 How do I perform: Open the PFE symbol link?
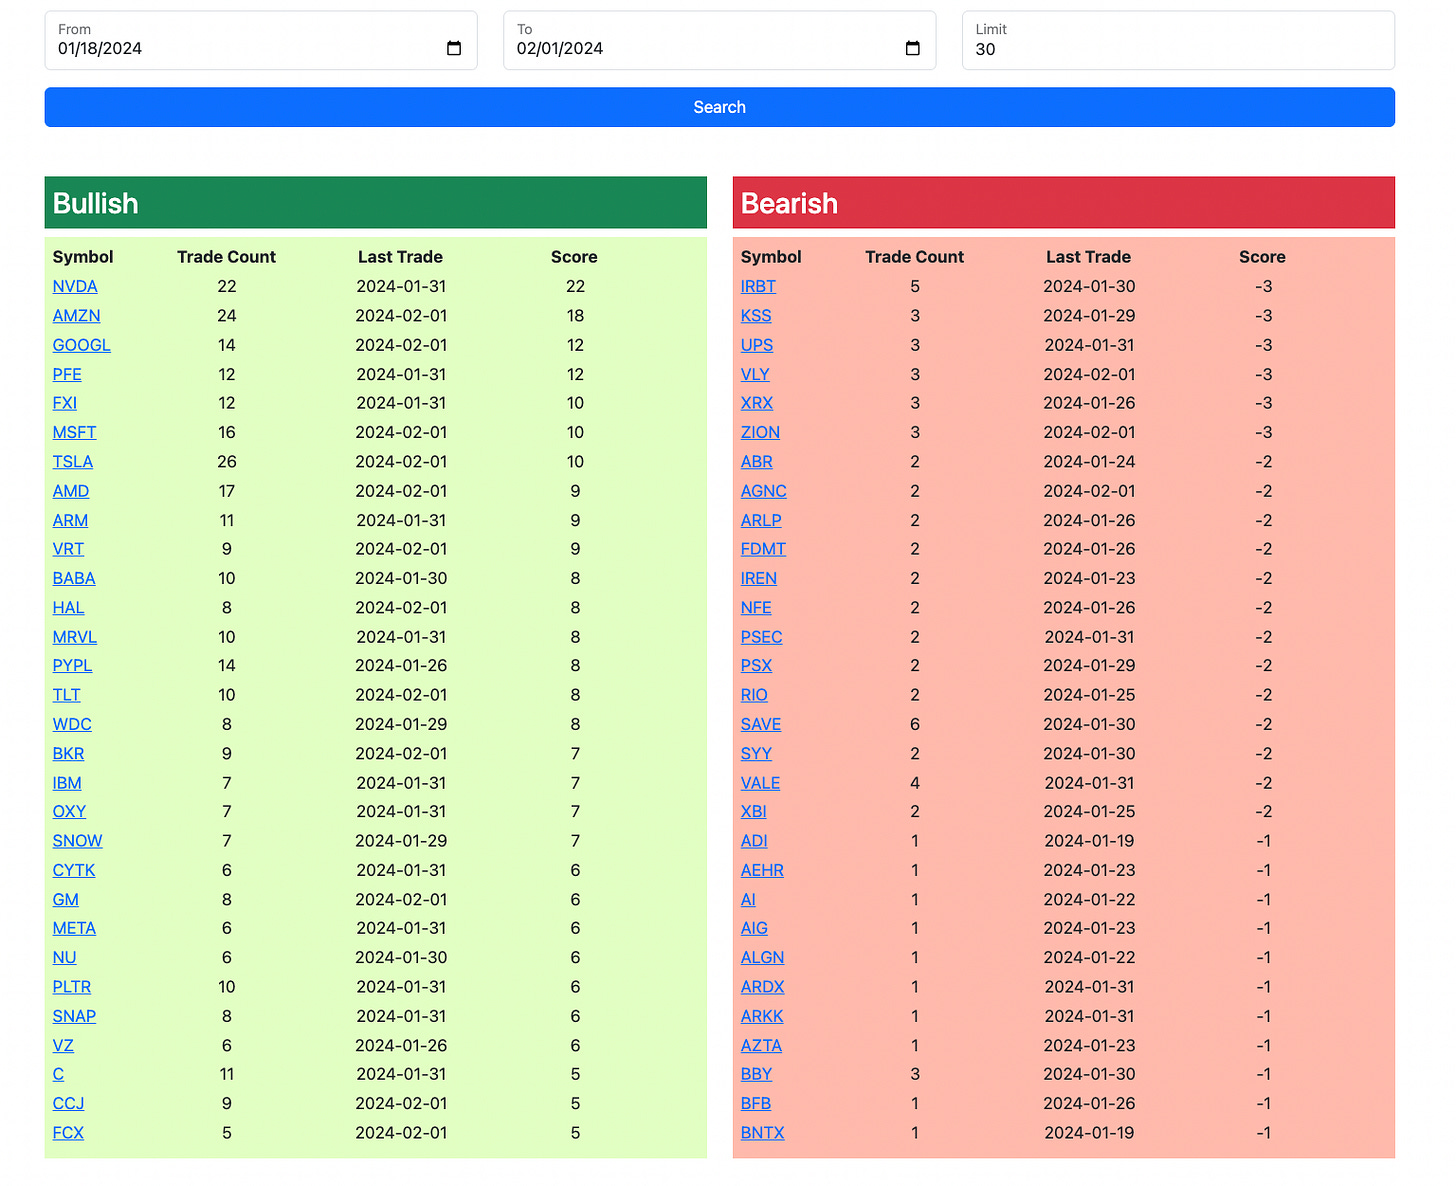click(67, 374)
